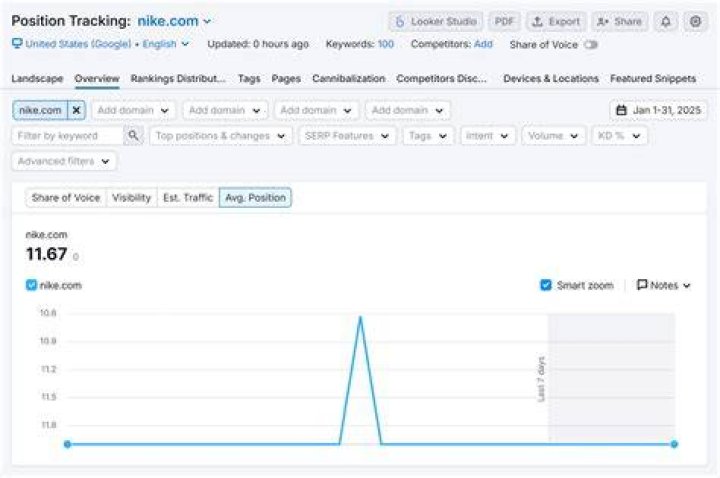Show the Share of Voice chart

(66, 197)
